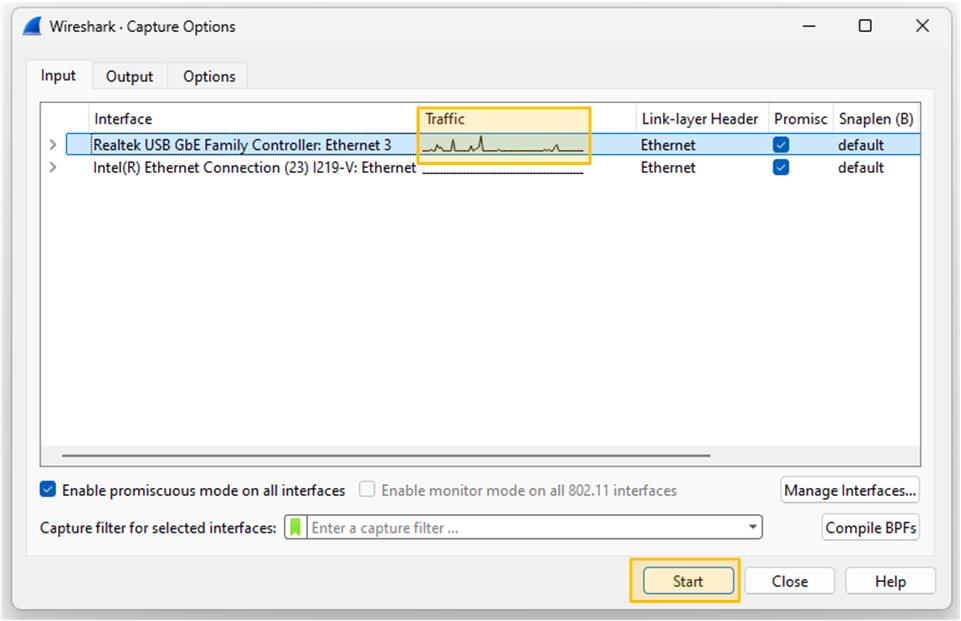Switch to the Options tab
Viewport: 961px width, 621px height.
pos(209,76)
